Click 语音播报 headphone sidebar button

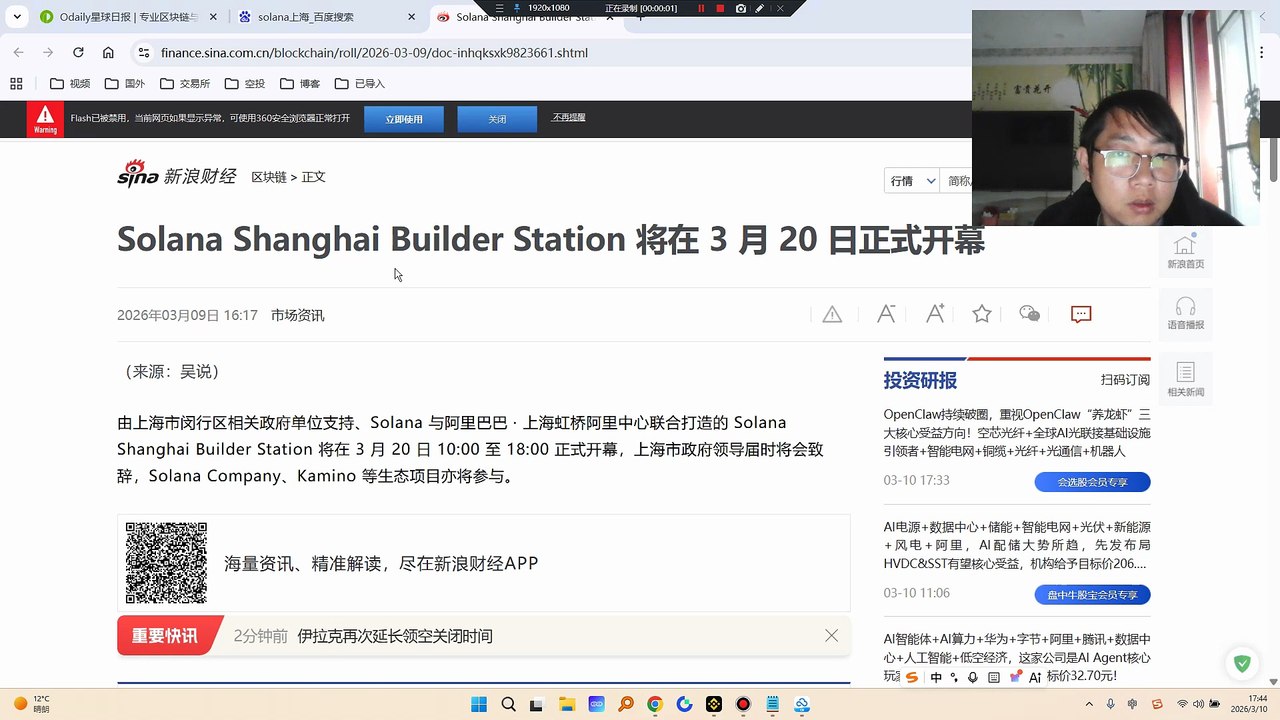(x=1186, y=313)
